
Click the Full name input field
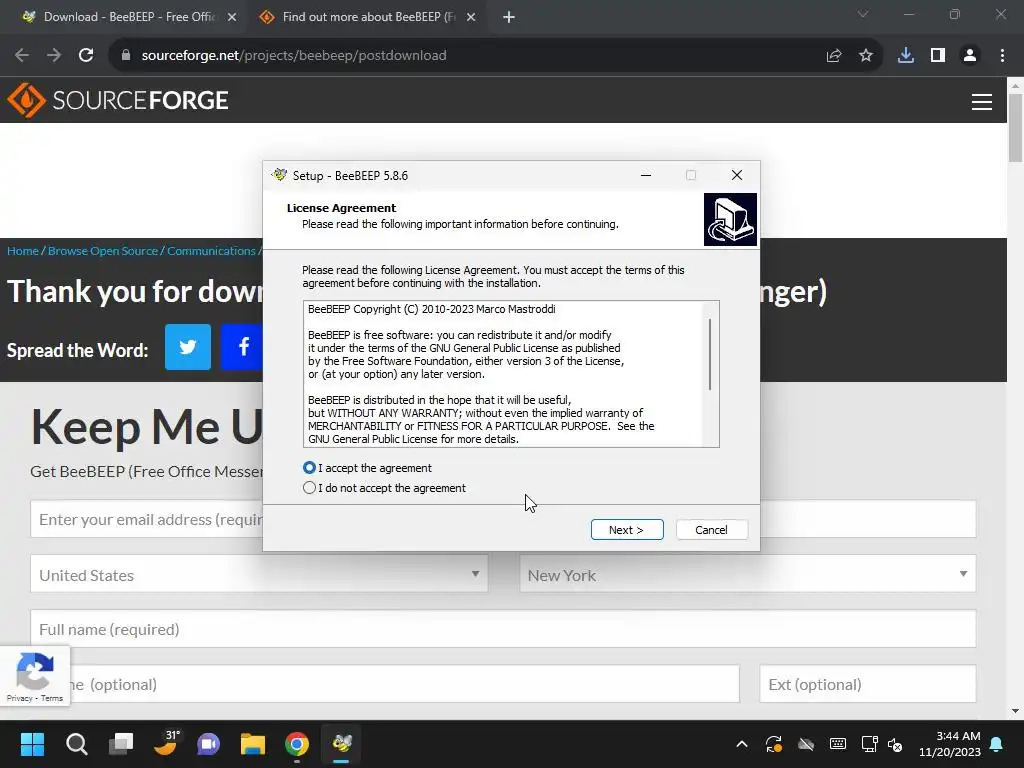[x=503, y=629]
